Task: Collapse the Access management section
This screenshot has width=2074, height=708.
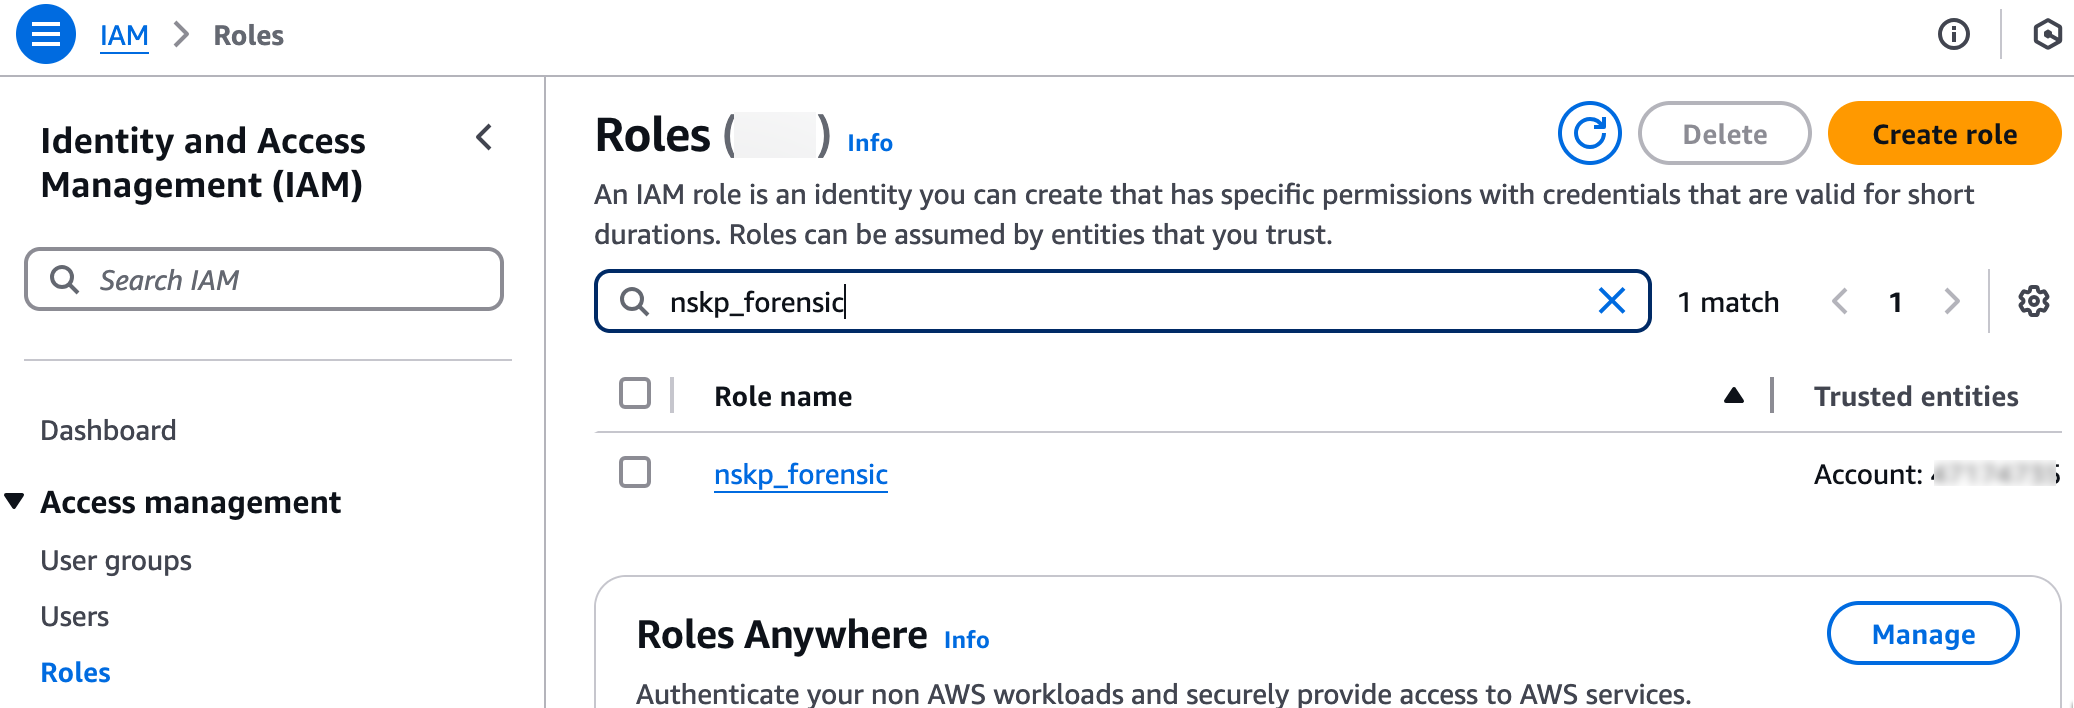Action: (x=14, y=501)
